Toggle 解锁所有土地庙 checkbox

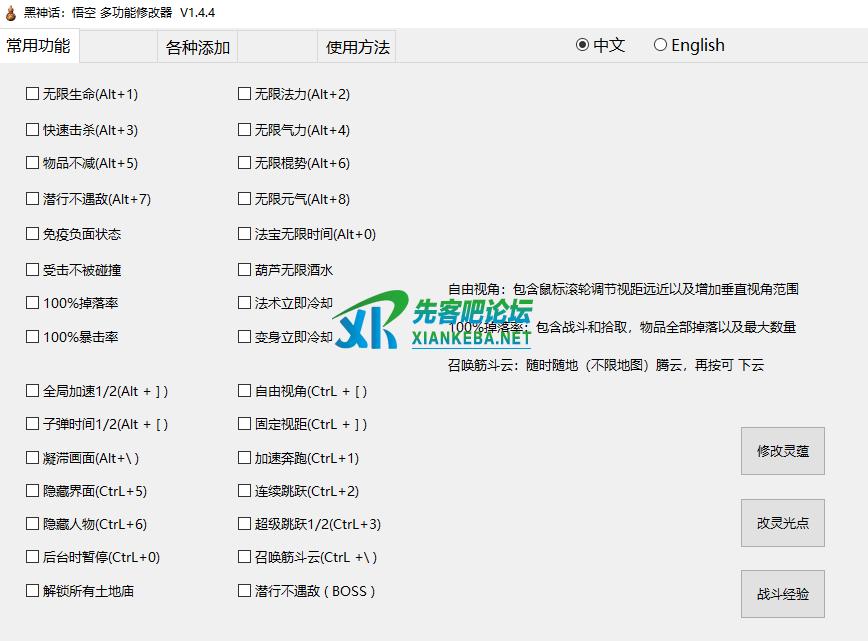(33, 591)
